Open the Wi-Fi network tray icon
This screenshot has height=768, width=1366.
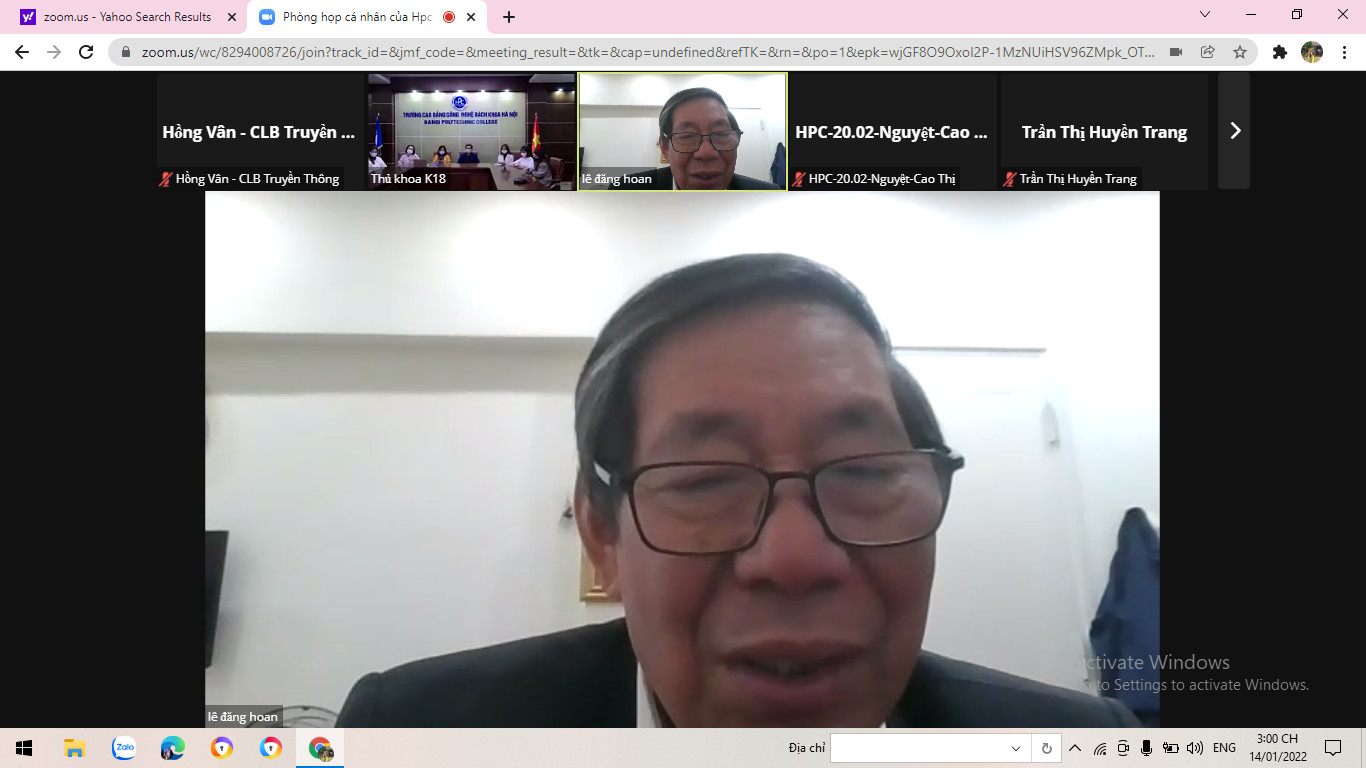pos(1100,748)
